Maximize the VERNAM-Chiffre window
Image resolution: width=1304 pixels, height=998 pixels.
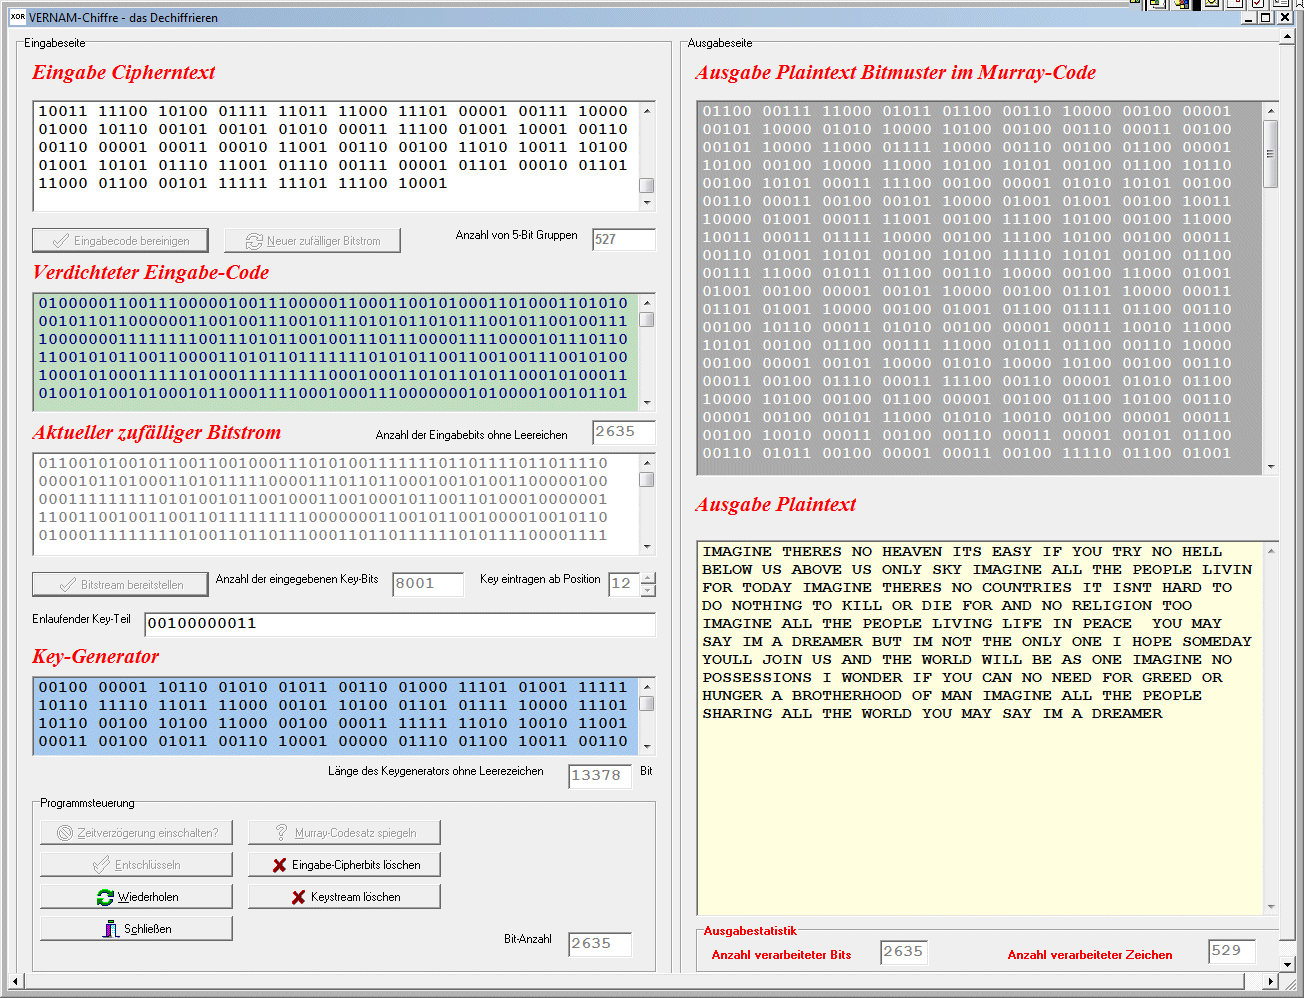coord(1265,17)
